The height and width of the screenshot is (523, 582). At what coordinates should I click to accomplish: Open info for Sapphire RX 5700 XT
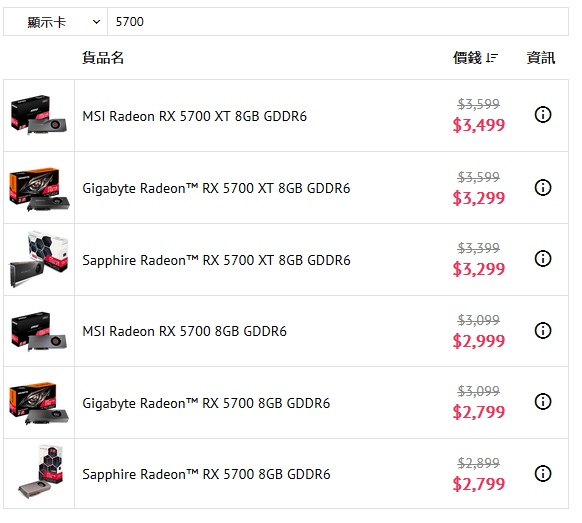click(543, 259)
